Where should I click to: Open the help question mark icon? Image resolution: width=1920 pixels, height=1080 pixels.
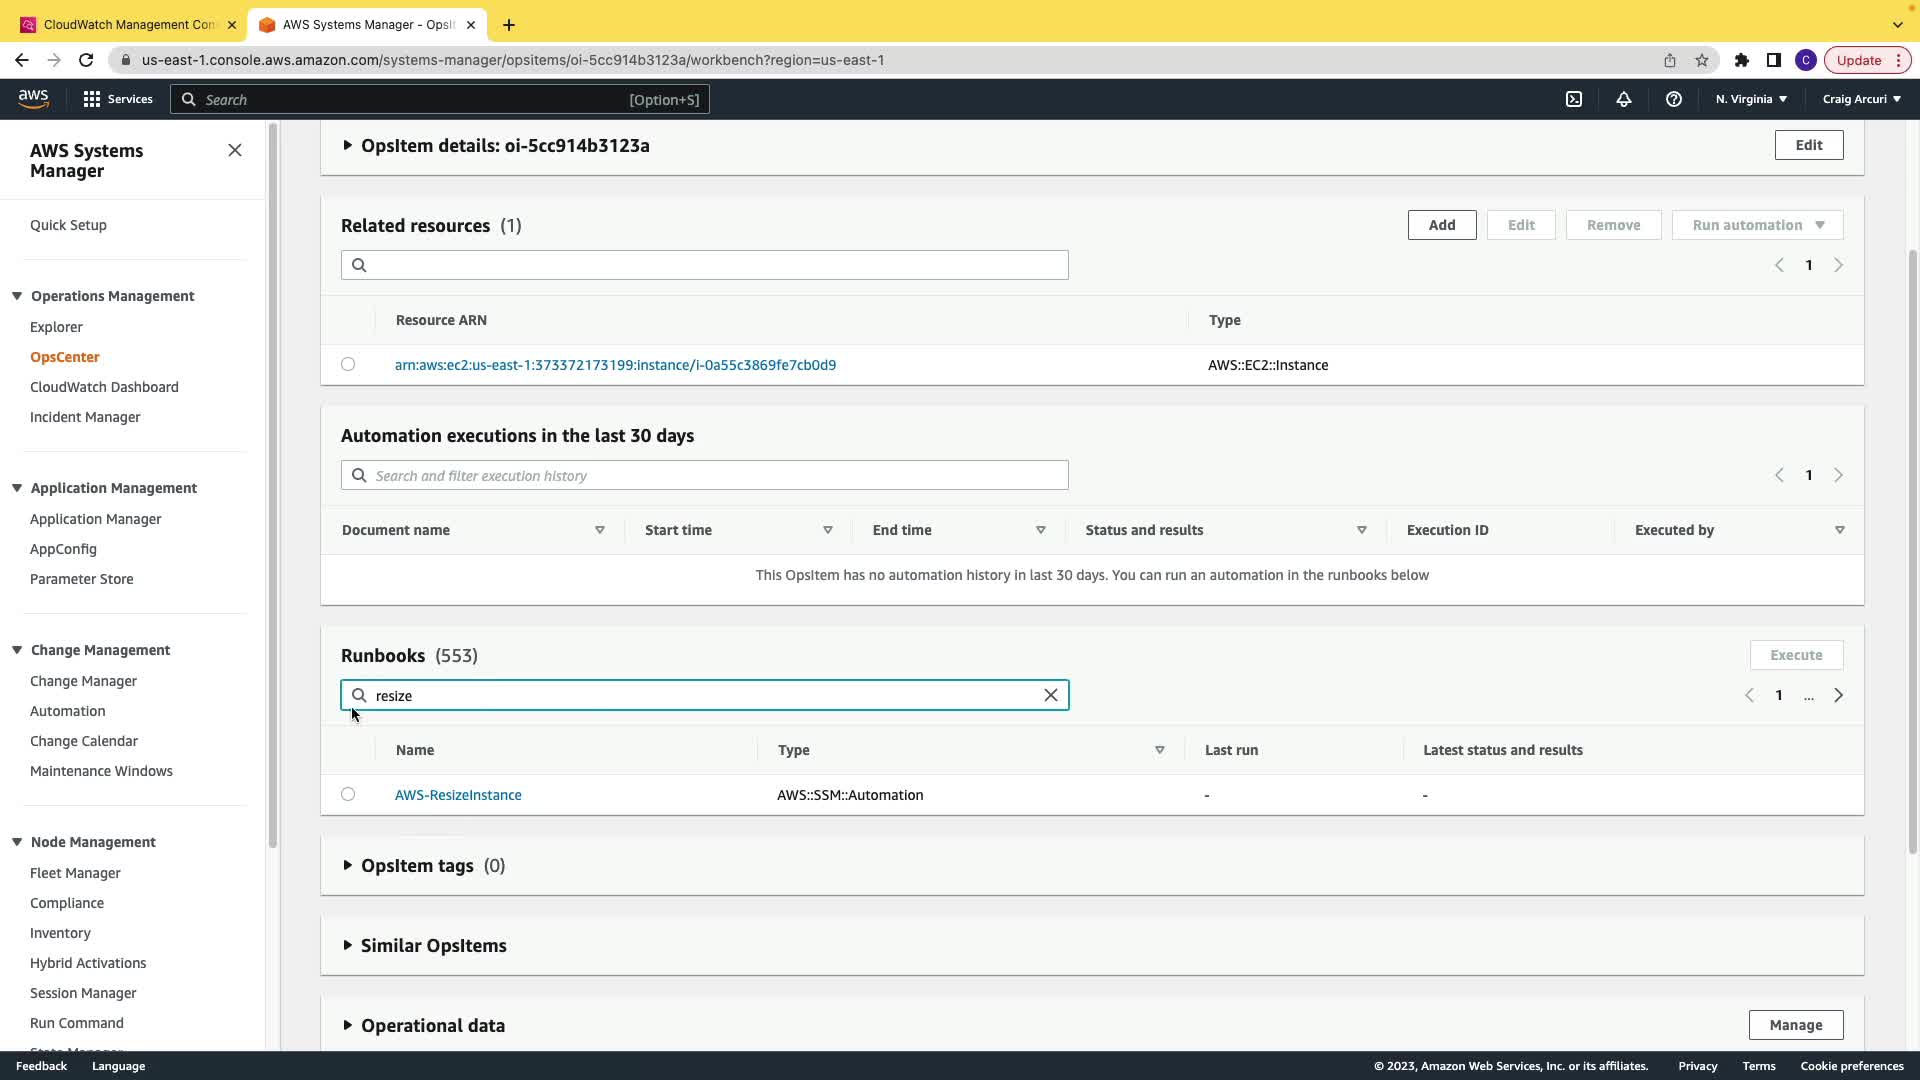[1673, 99]
